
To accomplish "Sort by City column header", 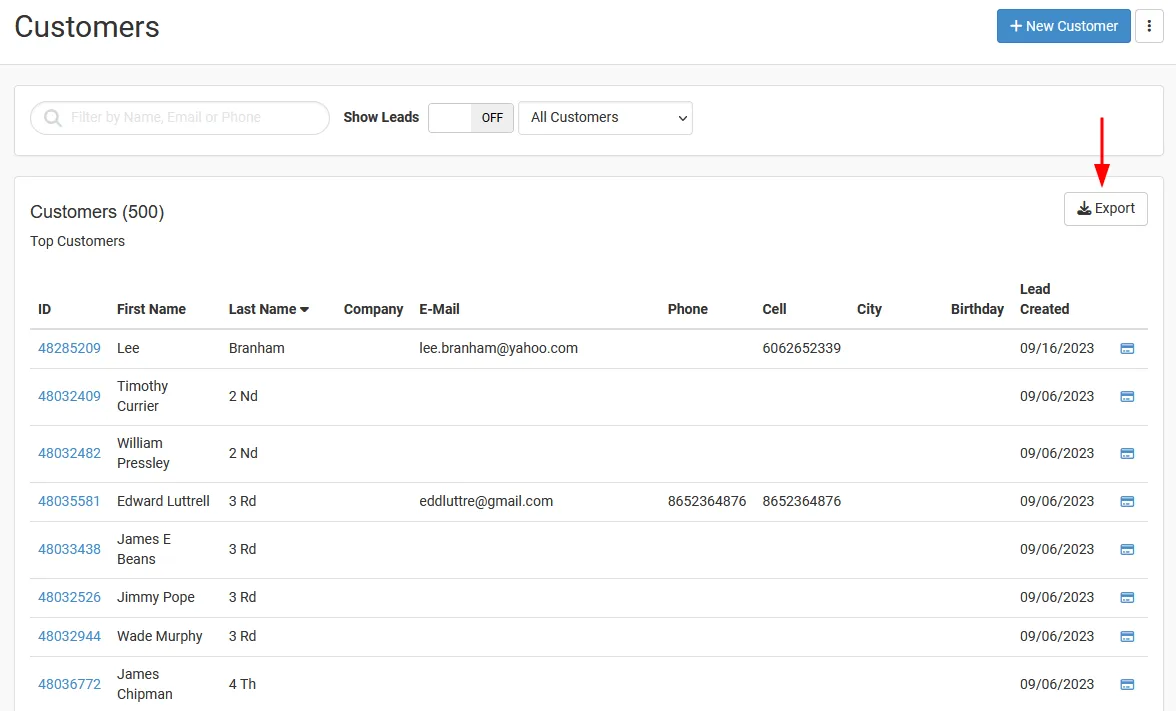I will (869, 309).
